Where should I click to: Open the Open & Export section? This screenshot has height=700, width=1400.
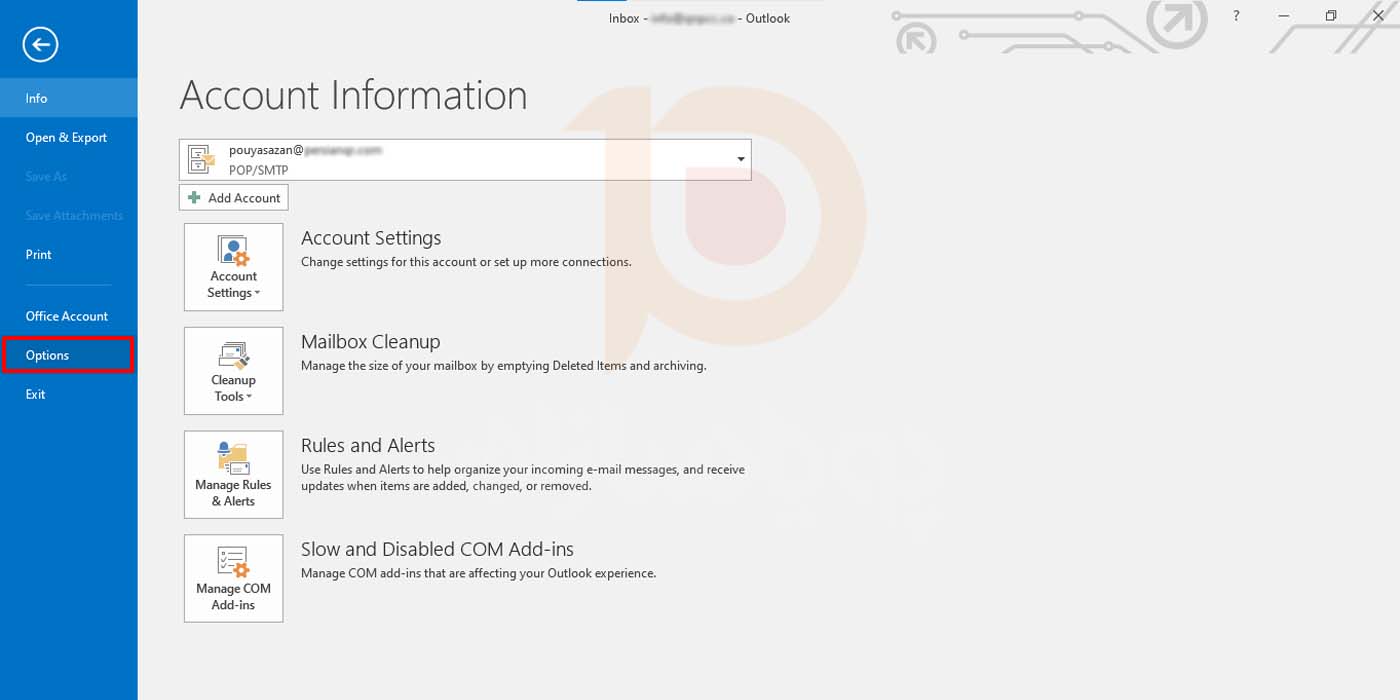(66, 138)
